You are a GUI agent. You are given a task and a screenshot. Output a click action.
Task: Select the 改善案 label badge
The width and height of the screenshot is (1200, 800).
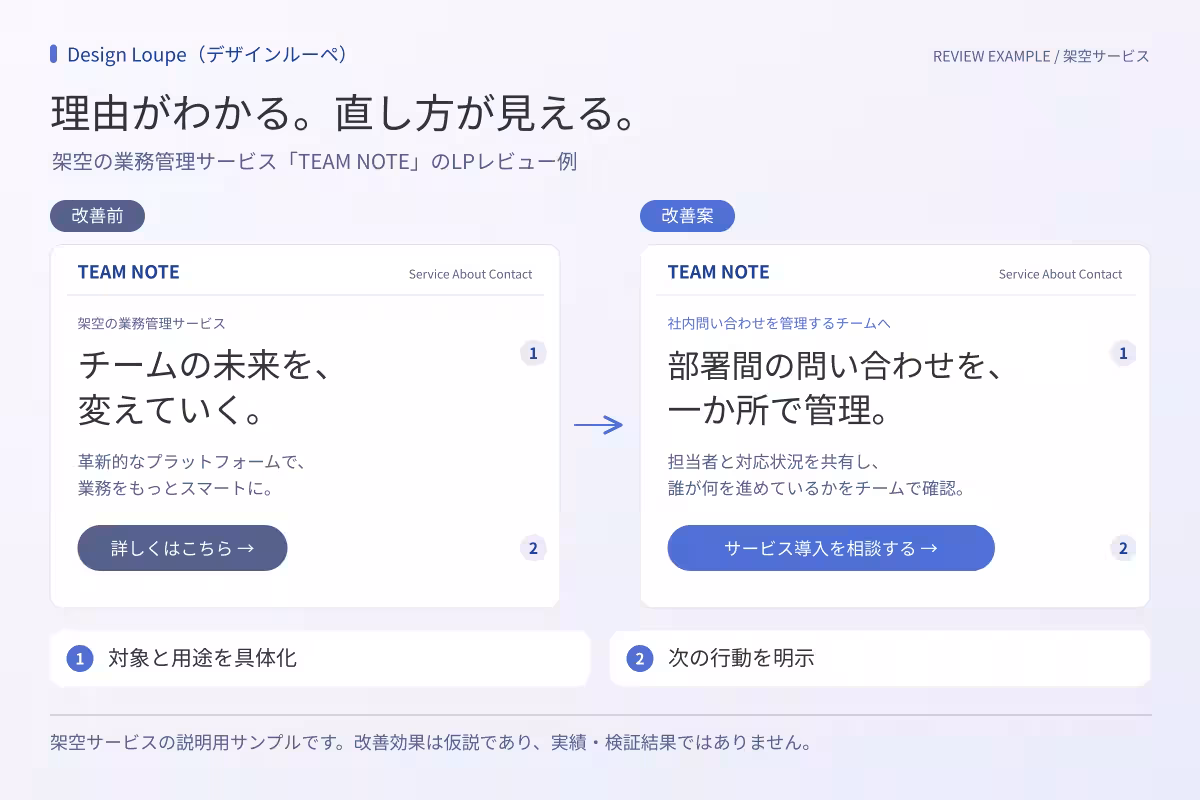pos(687,216)
